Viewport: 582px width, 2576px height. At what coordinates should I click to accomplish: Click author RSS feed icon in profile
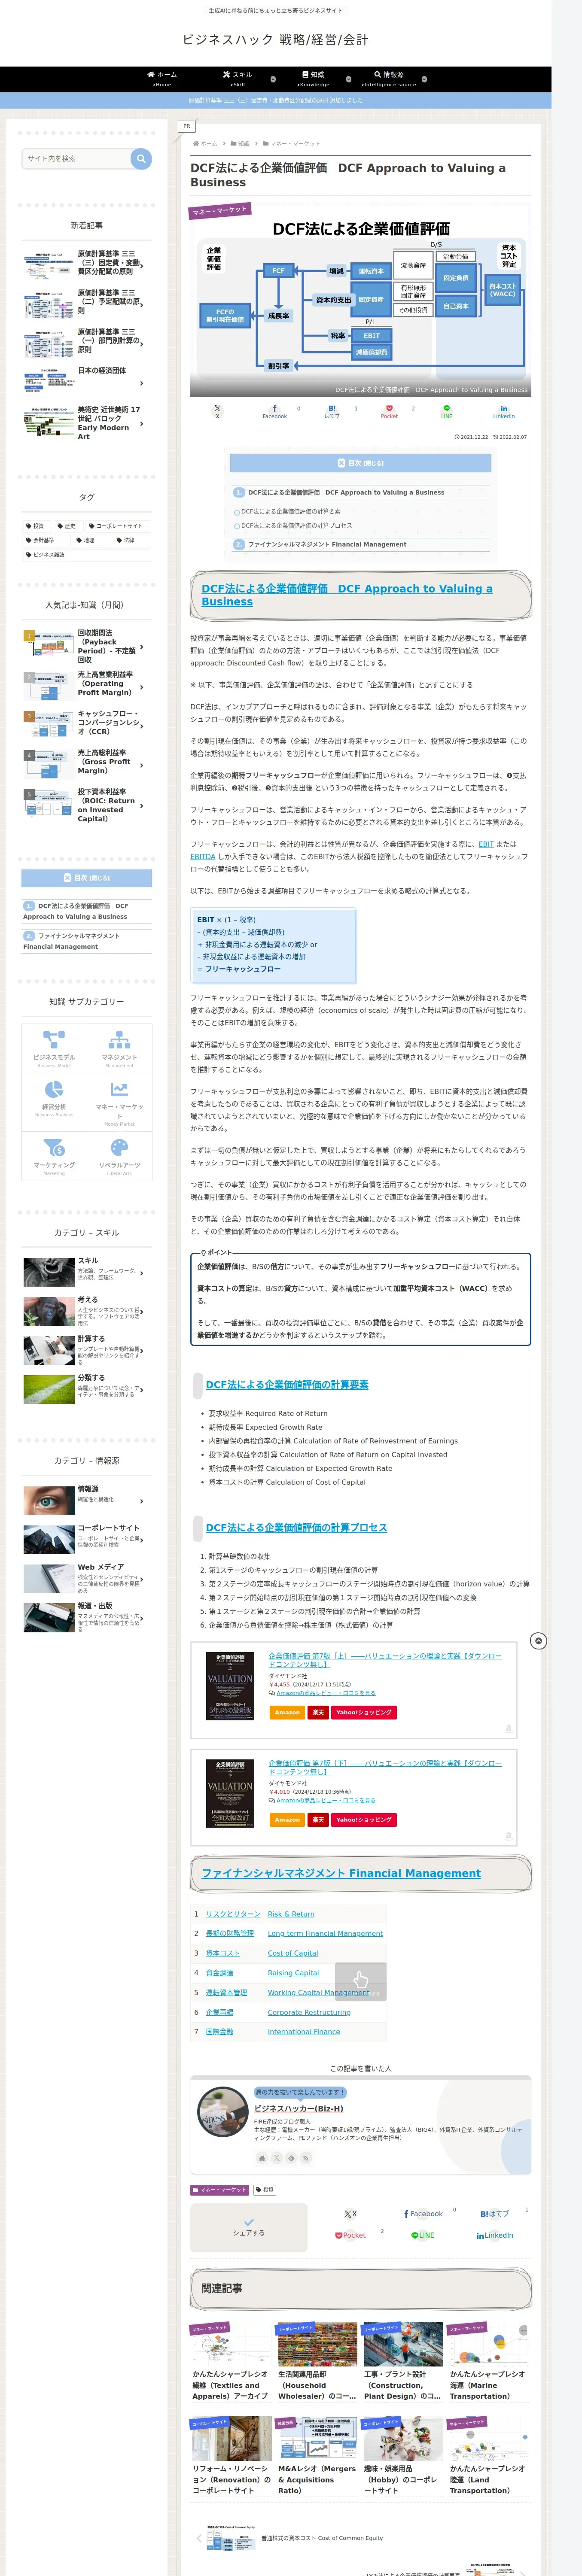[x=306, y=2158]
